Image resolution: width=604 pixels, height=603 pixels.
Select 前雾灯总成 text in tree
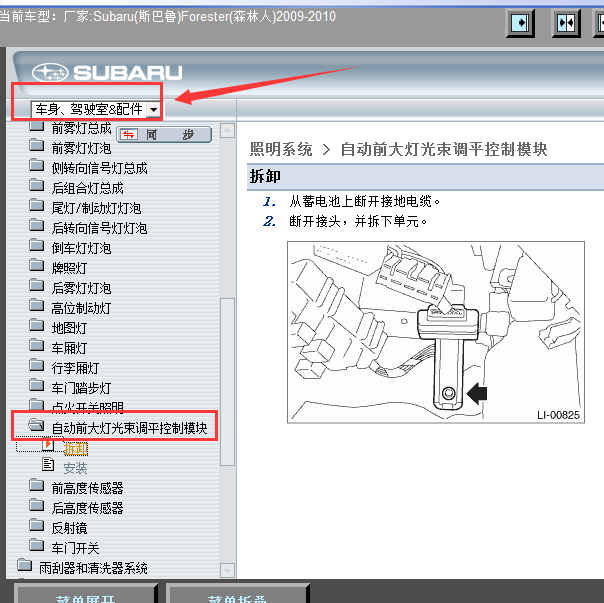tap(81, 128)
